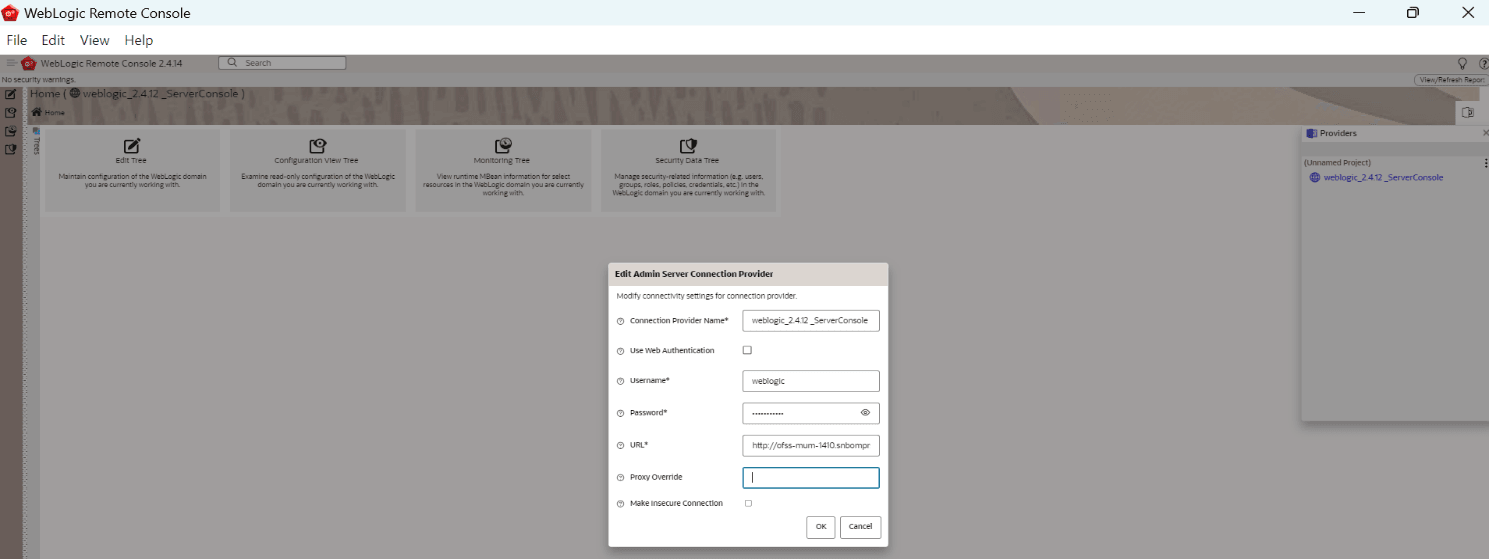
Task: Click the globe icon in the Home page title
Action: coord(75,94)
